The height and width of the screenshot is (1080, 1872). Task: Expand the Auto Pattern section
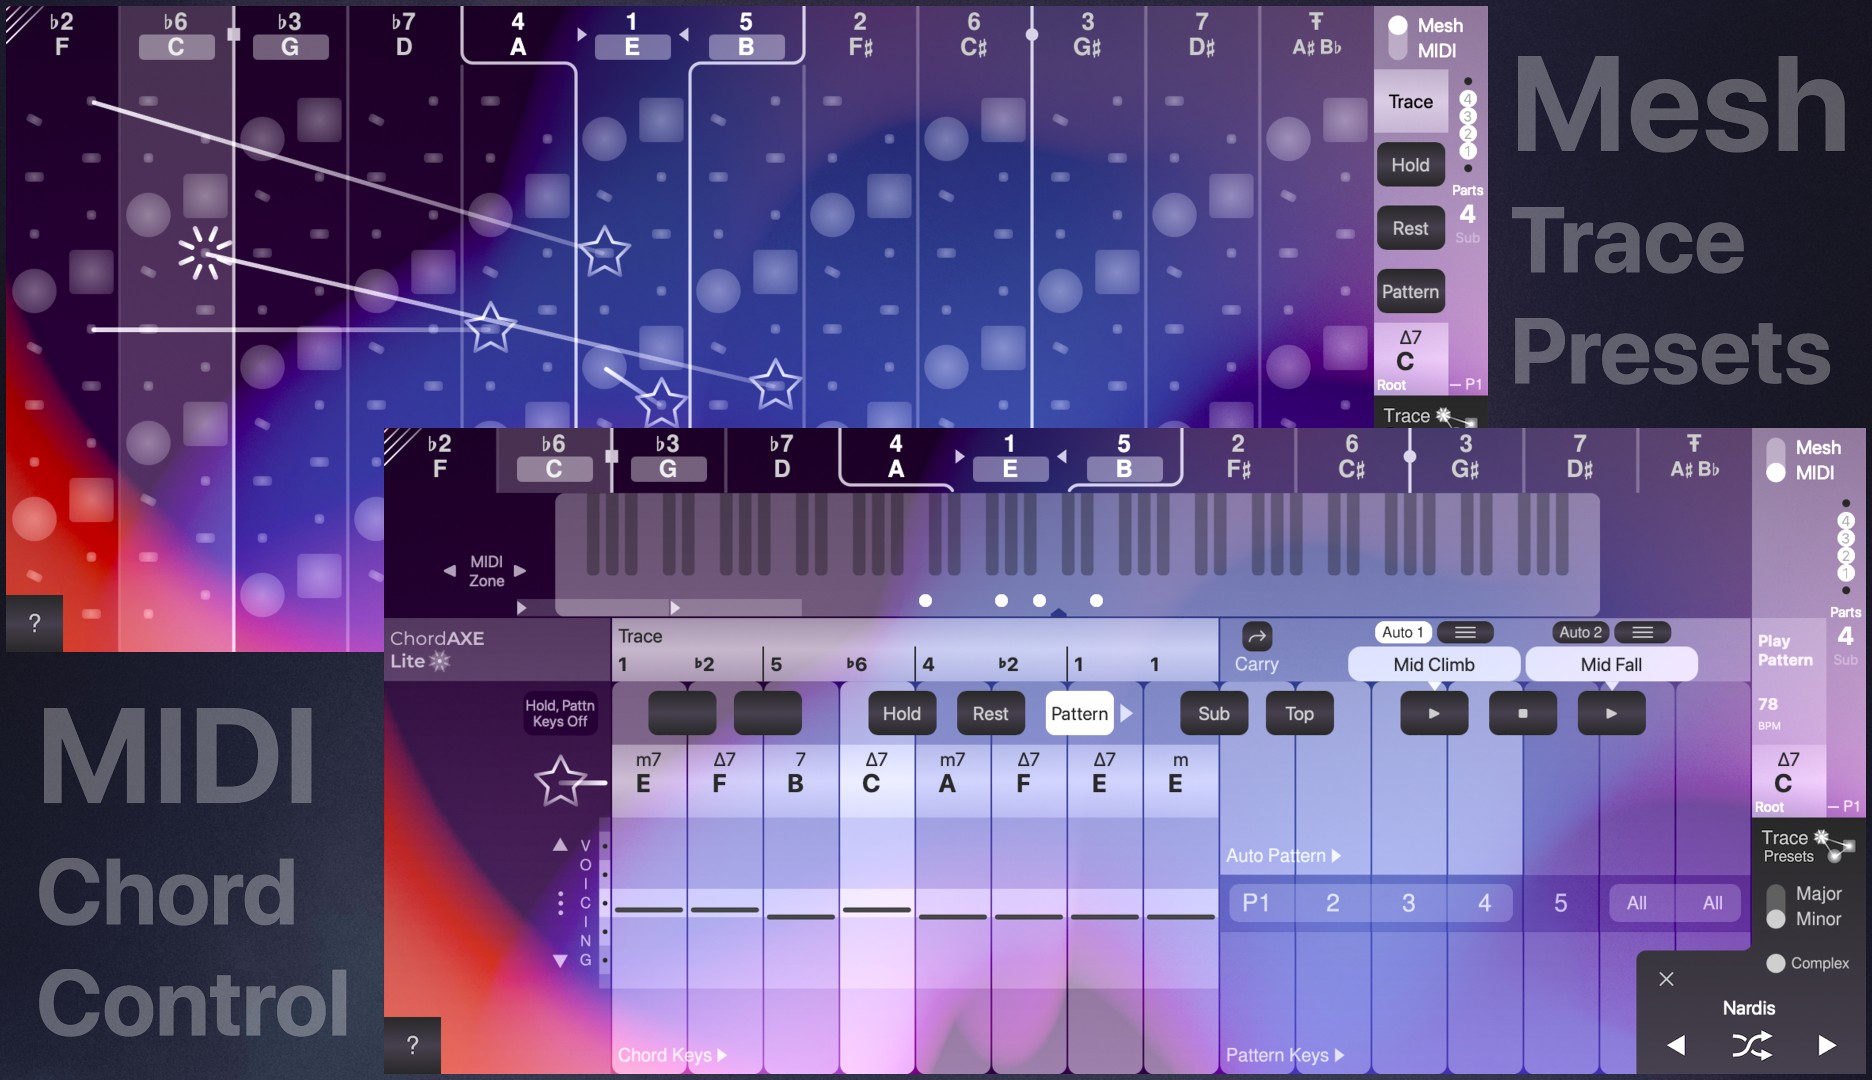point(1283,856)
